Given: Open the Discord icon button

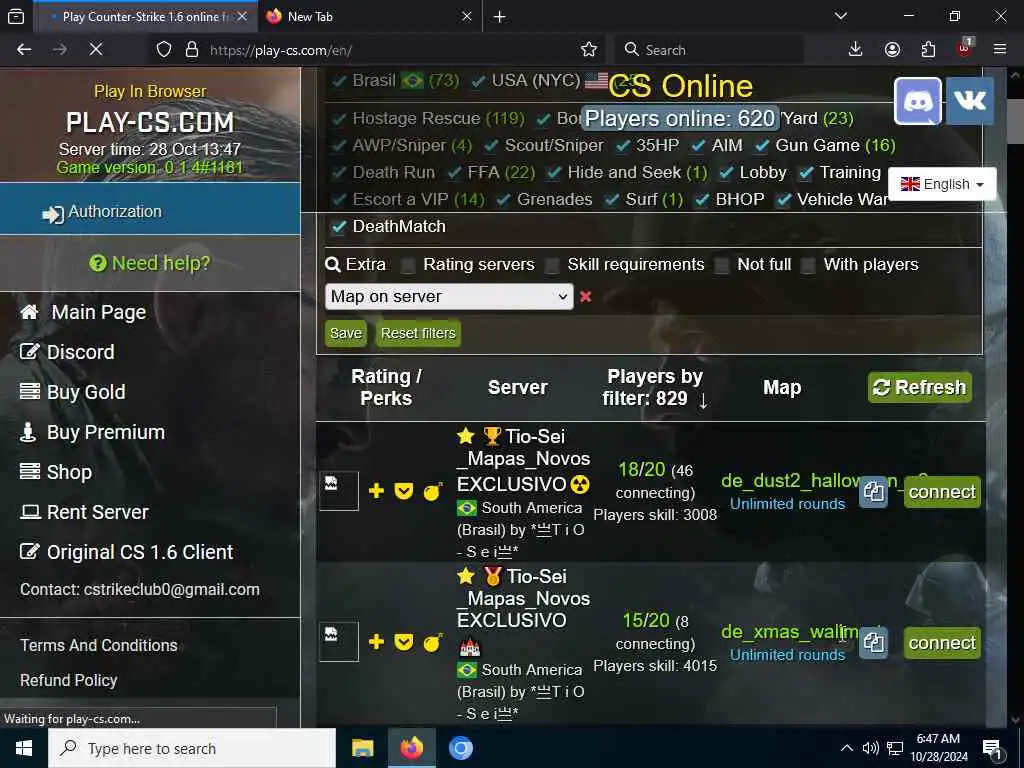Looking at the screenshot, I should (918, 101).
